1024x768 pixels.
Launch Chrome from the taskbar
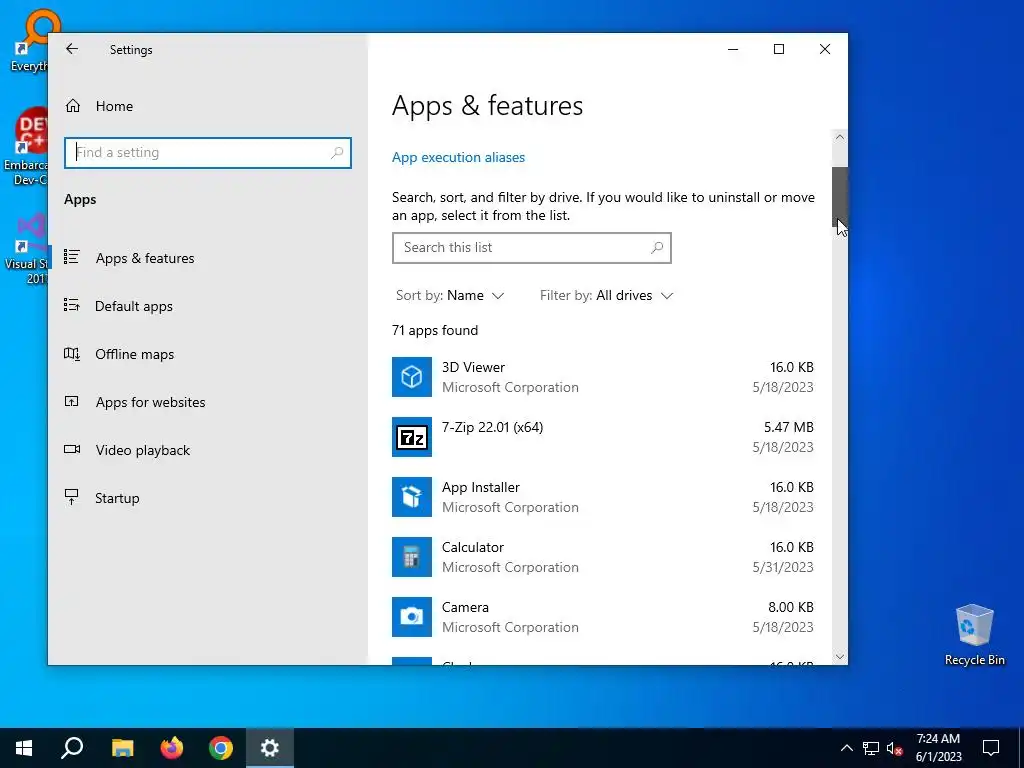click(221, 748)
